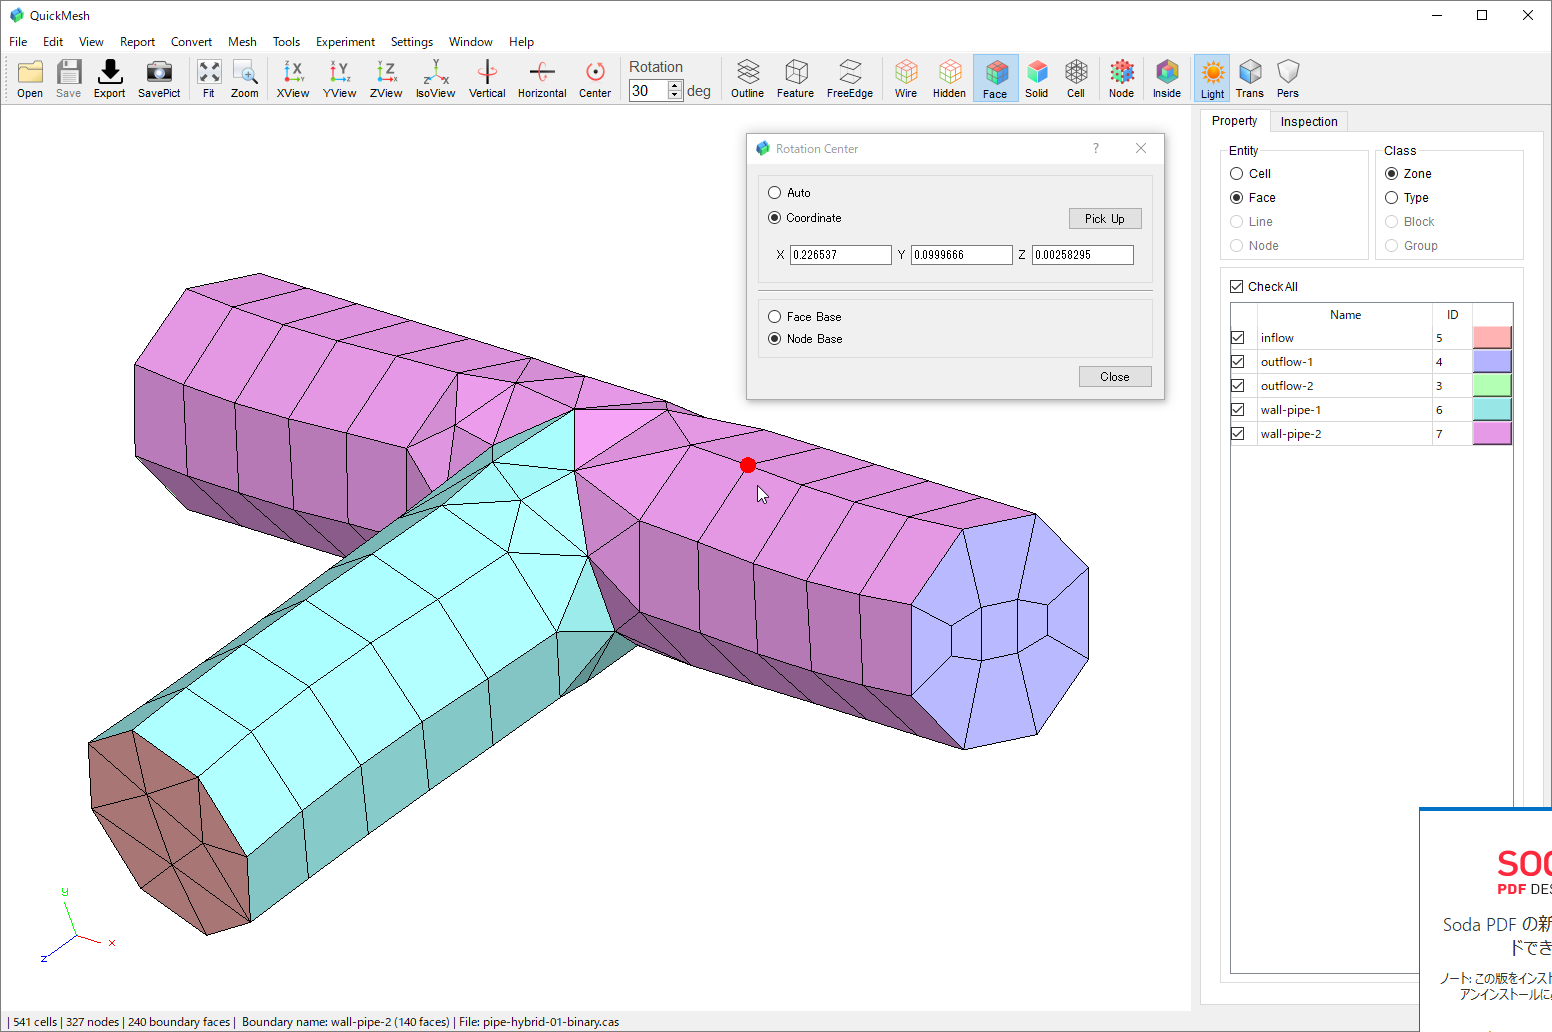Click the Z coordinate input field
Viewport: 1552px width, 1032px height.
pos(1083,255)
